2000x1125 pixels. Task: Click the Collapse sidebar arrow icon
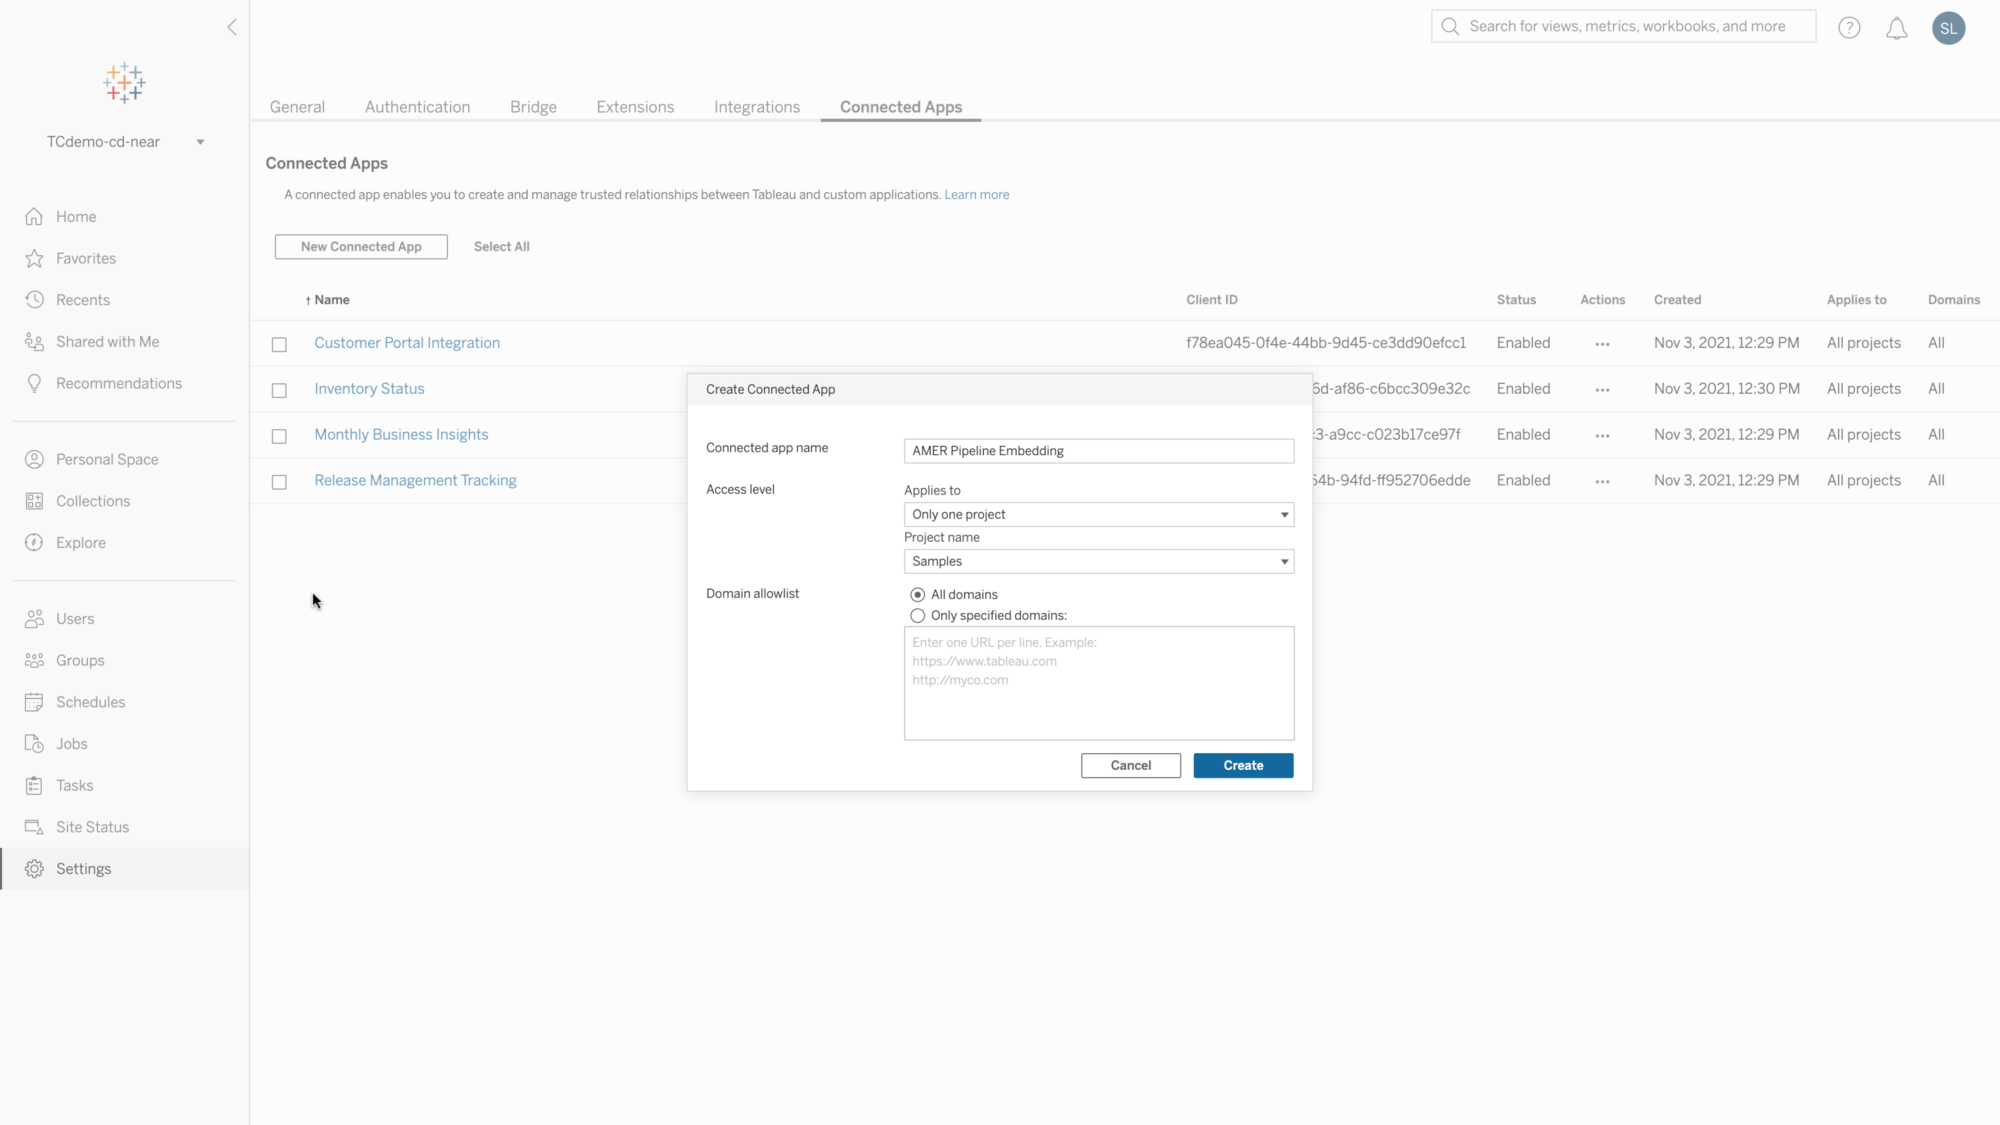click(x=232, y=26)
